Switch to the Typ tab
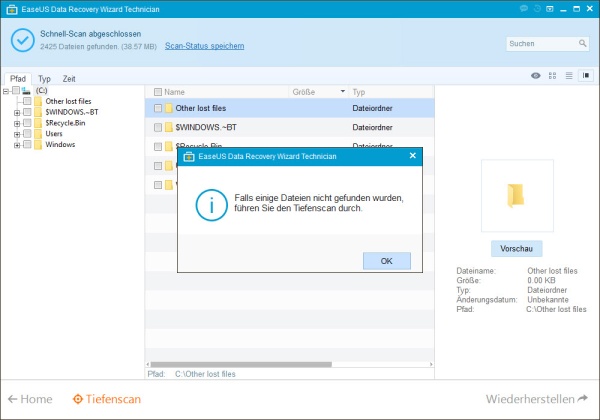The height and width of the screenshot is (420, 600). pyautogui.click(x=44, y=79)
